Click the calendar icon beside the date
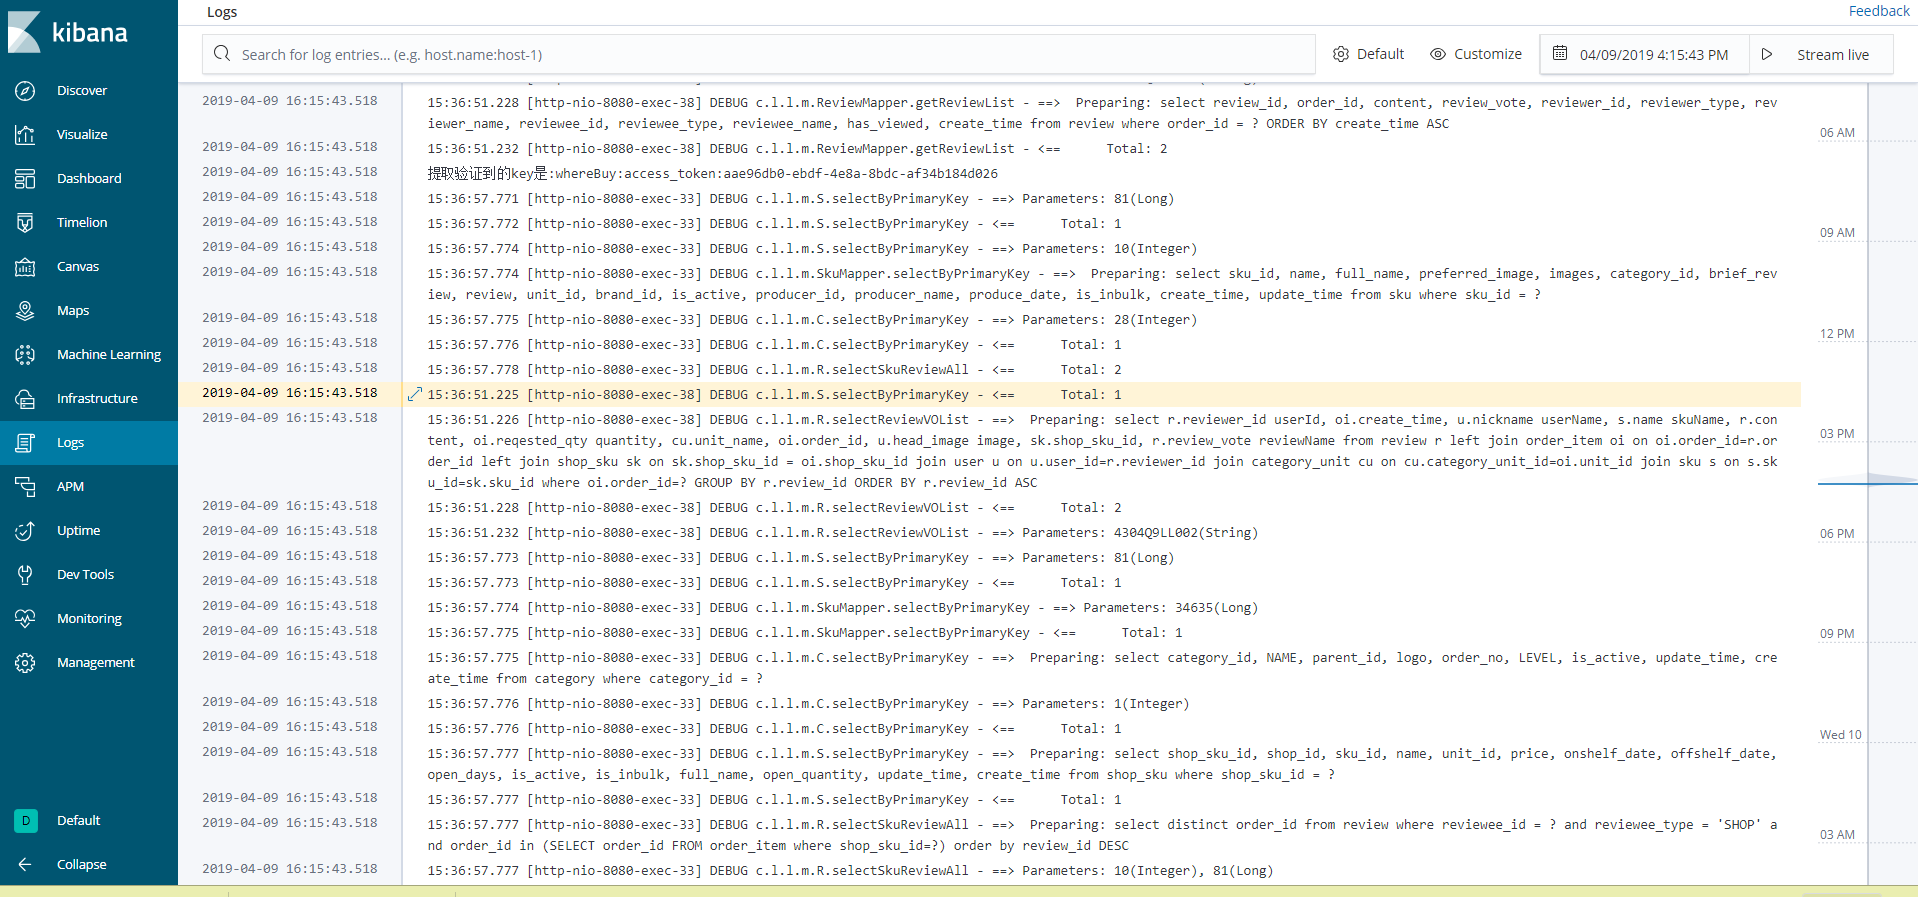 coord(1560,53)
